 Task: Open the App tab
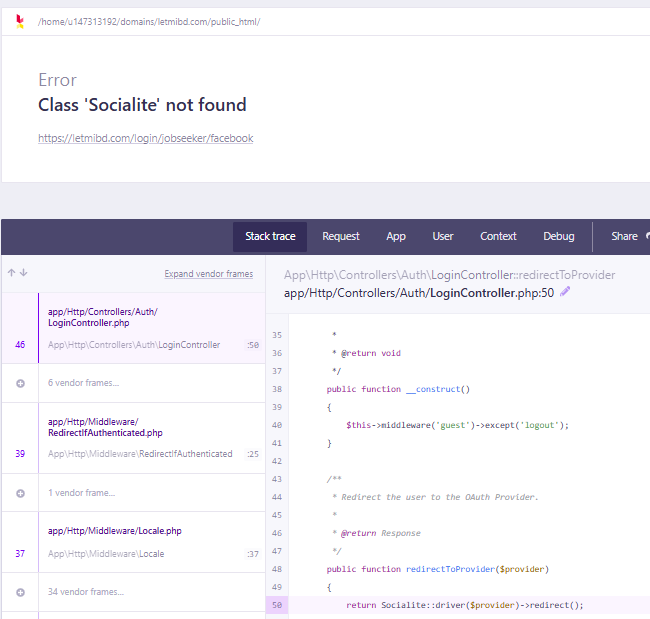[x=396, y=236]
